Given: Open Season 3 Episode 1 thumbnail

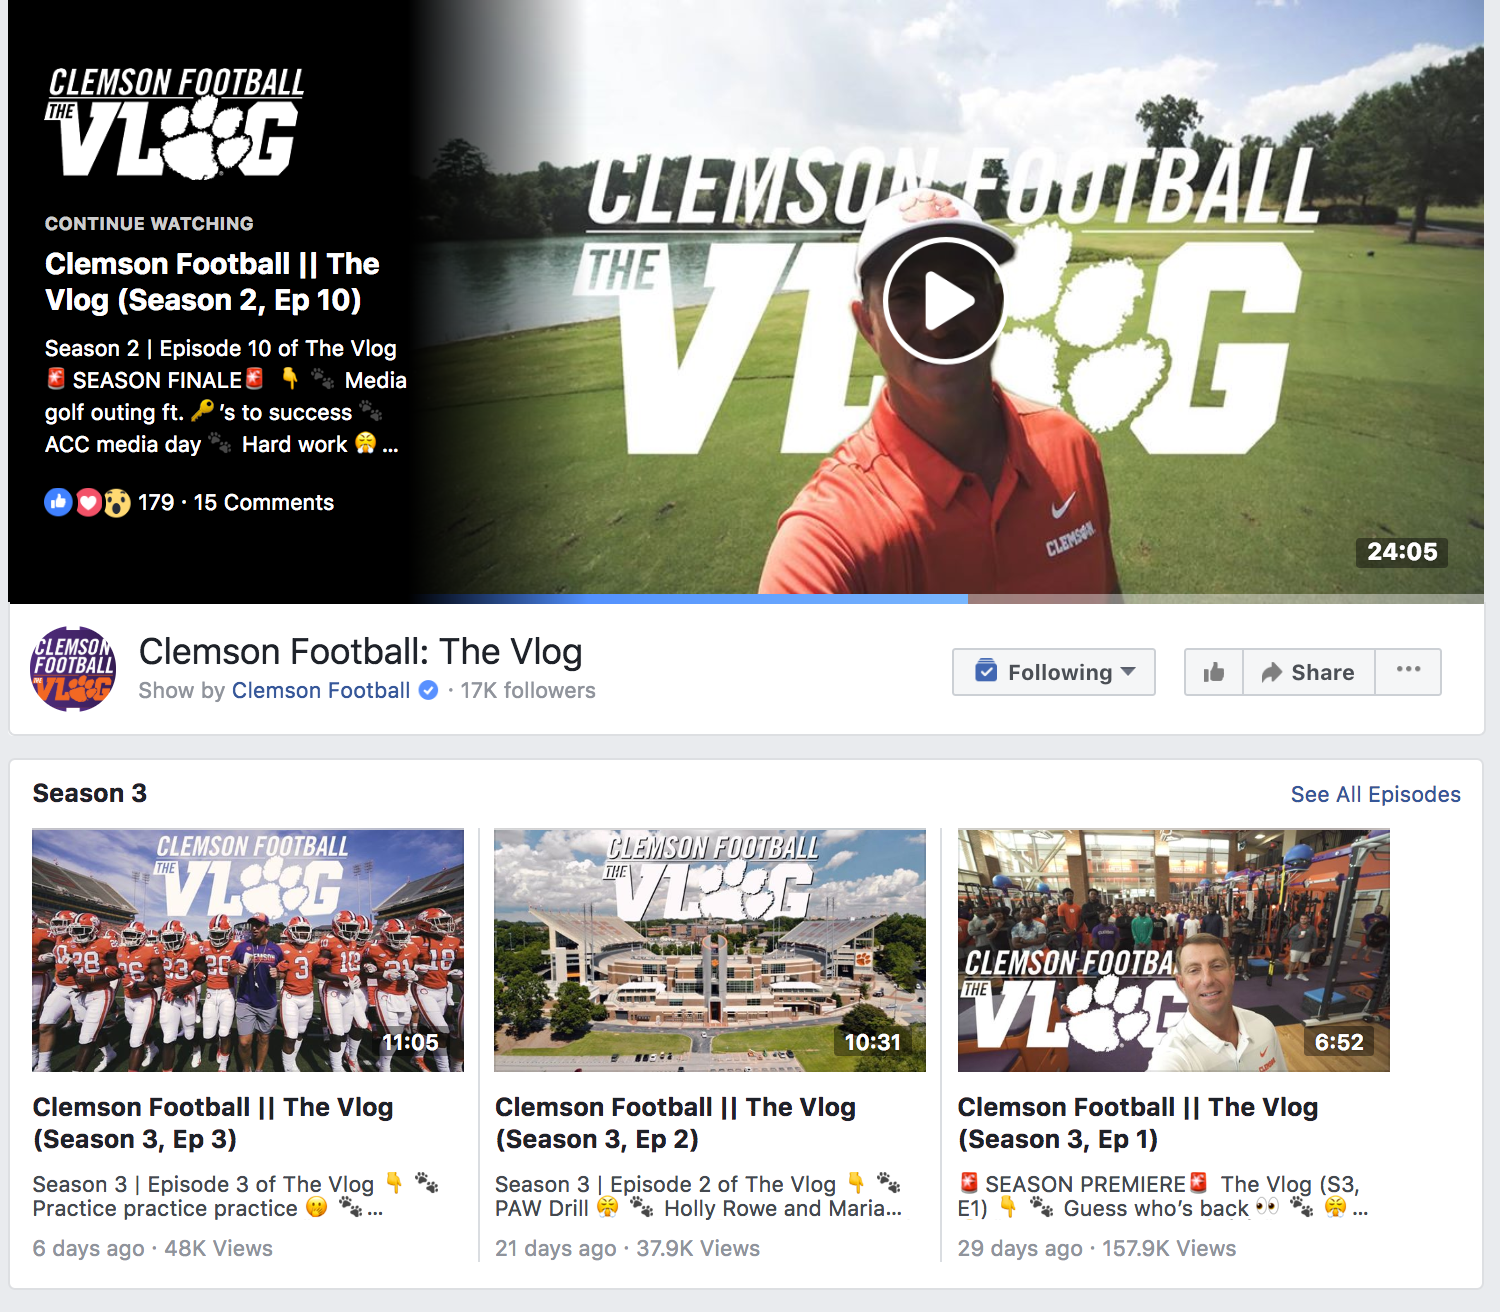Looking at the screenshot, I should (x=1174, y=950).
